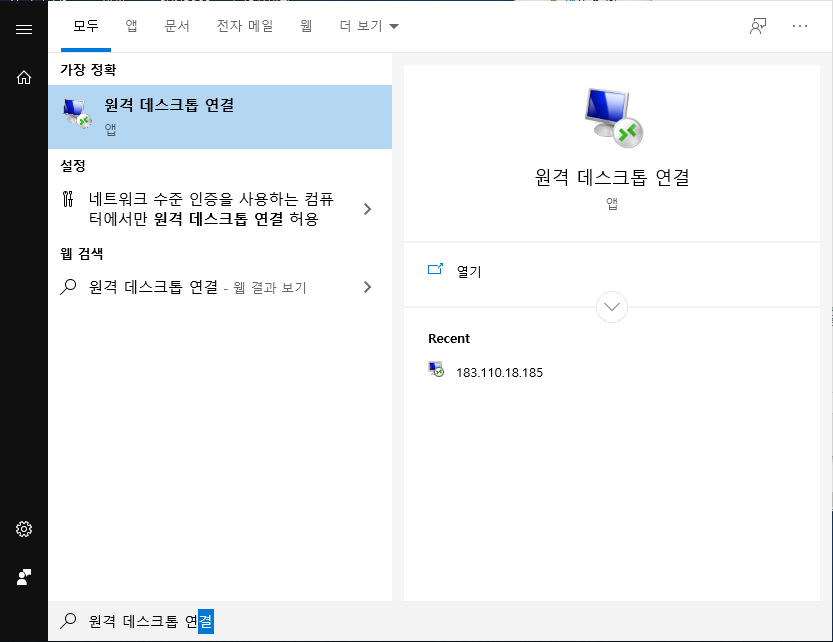Switch to the 앱 tab
This screenshot has height=642, width=833.
(131, 26)
